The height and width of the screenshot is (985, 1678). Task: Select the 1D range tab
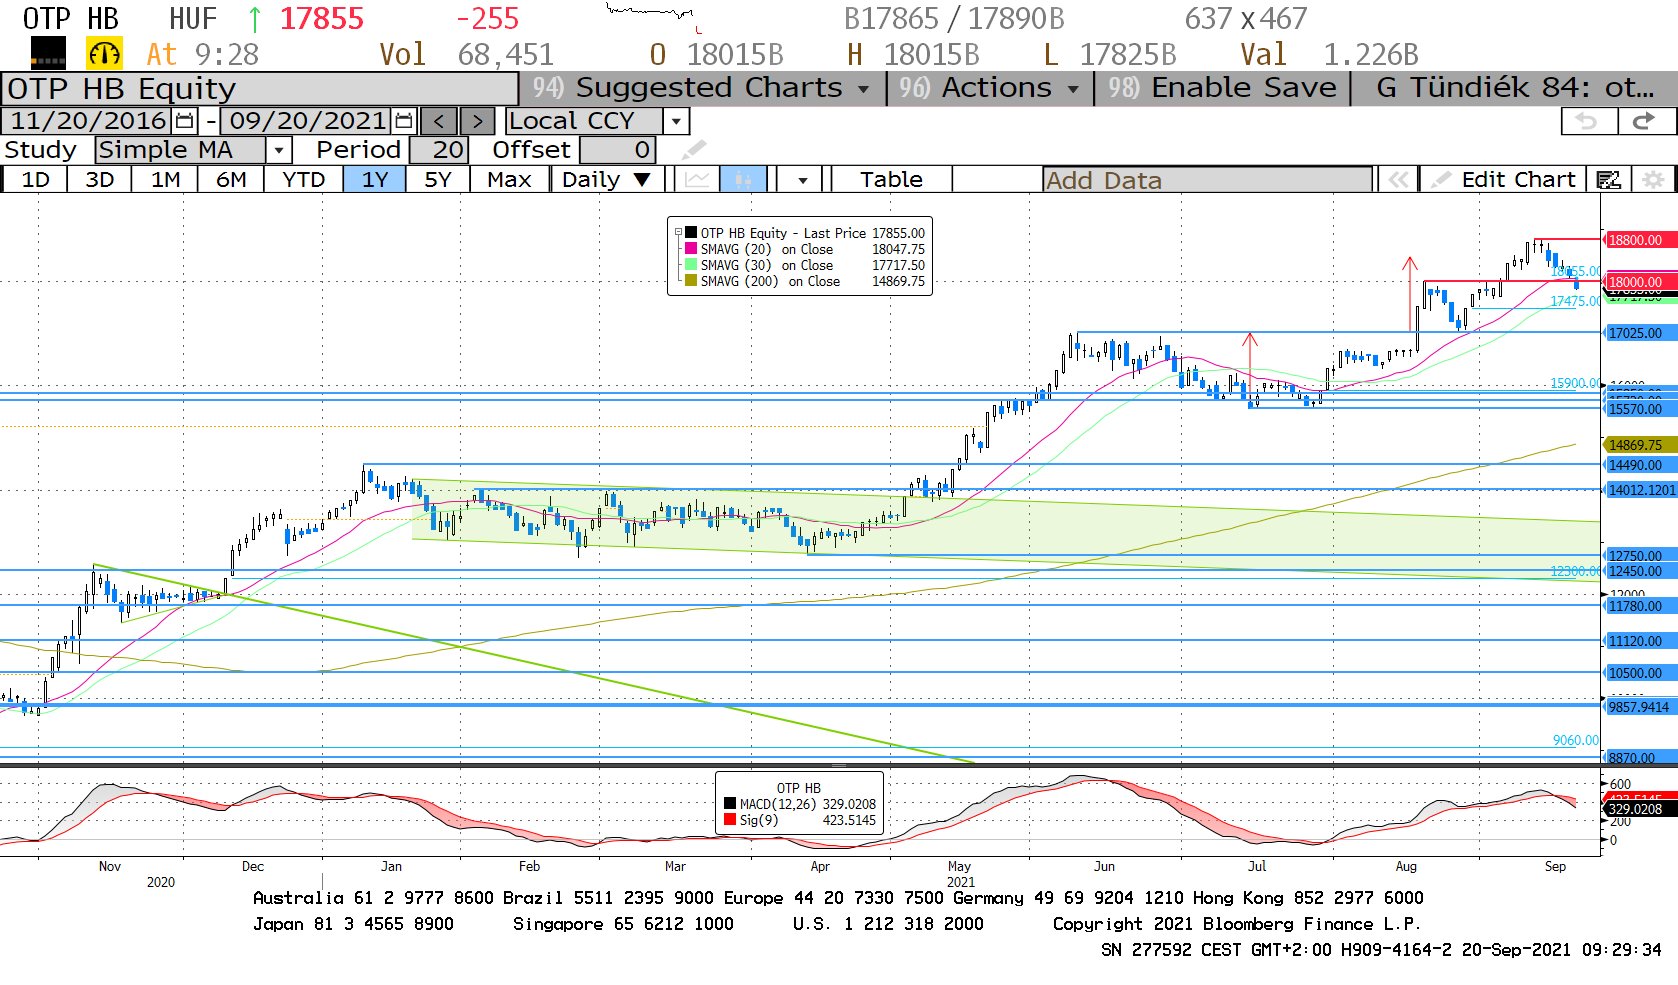click(35, 179)
